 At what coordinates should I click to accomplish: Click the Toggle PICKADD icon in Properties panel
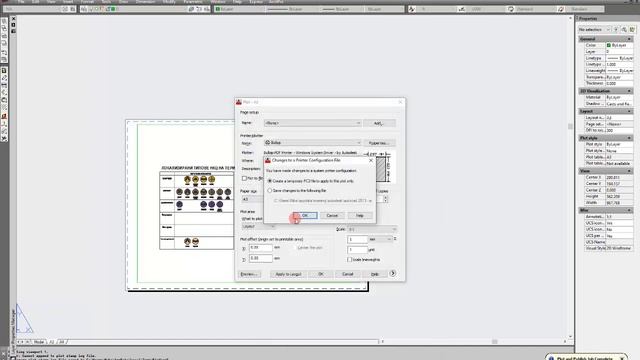pyautogui.click(x=616, y=29)
